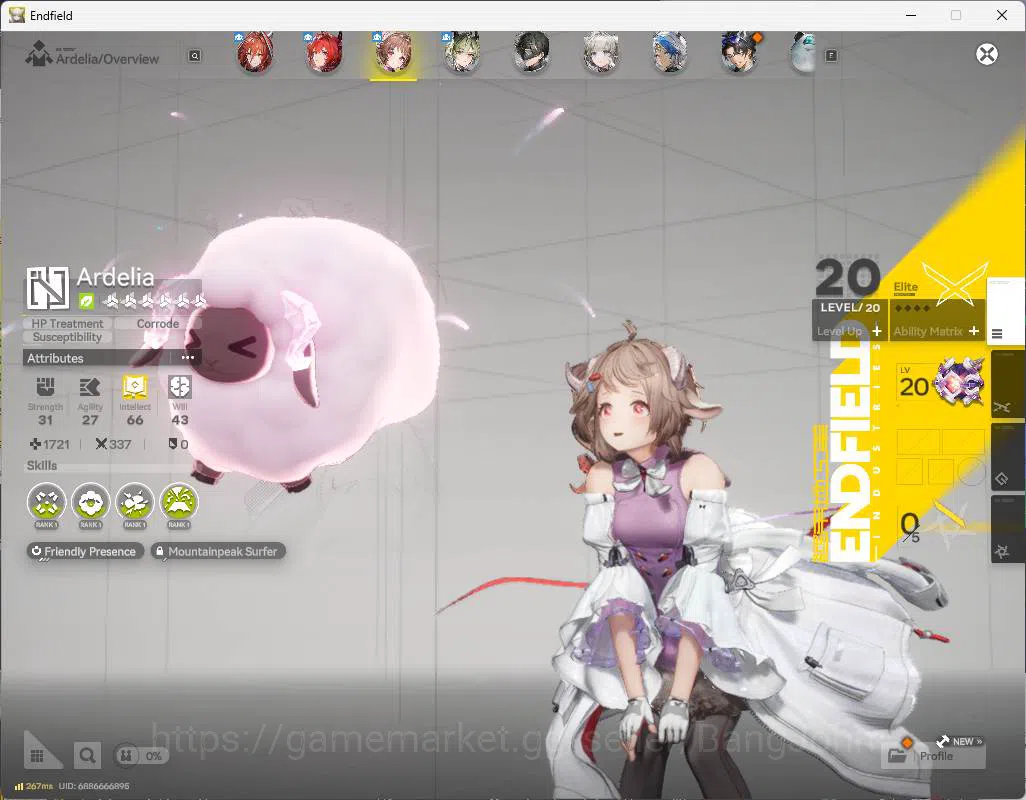Select the white-haired operator portrait
Image resolution: width=1026 pixels, height=800 pixels.
coord(601,54)
